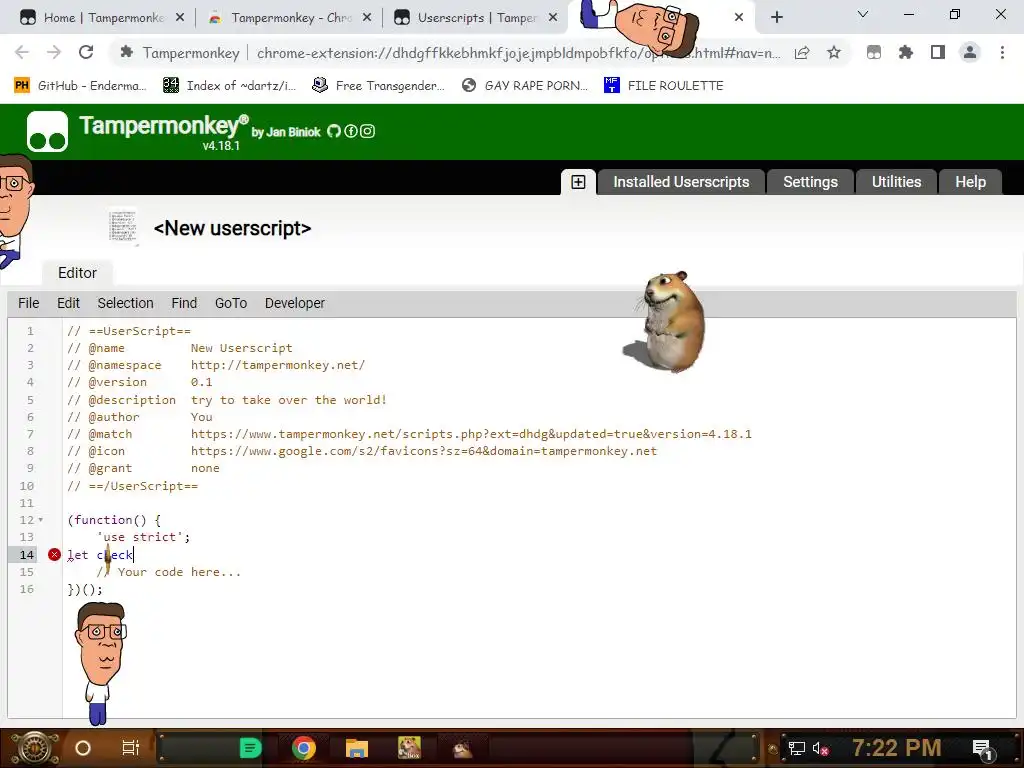Bookmark this page with the star icon
This screenshot has width=1024, height=768.
click(x=834, y=53)
